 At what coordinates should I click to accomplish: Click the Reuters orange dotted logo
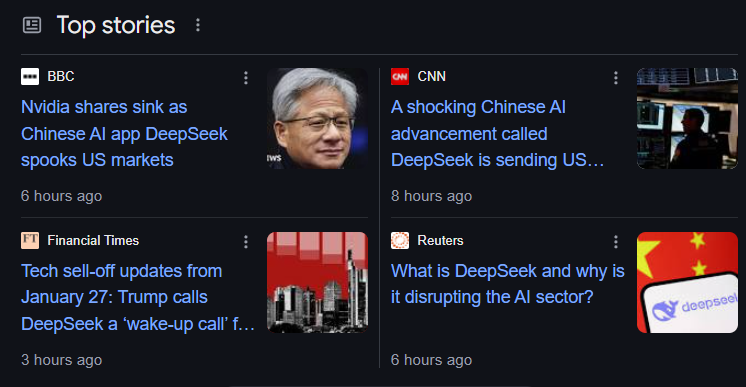point(400,240)
